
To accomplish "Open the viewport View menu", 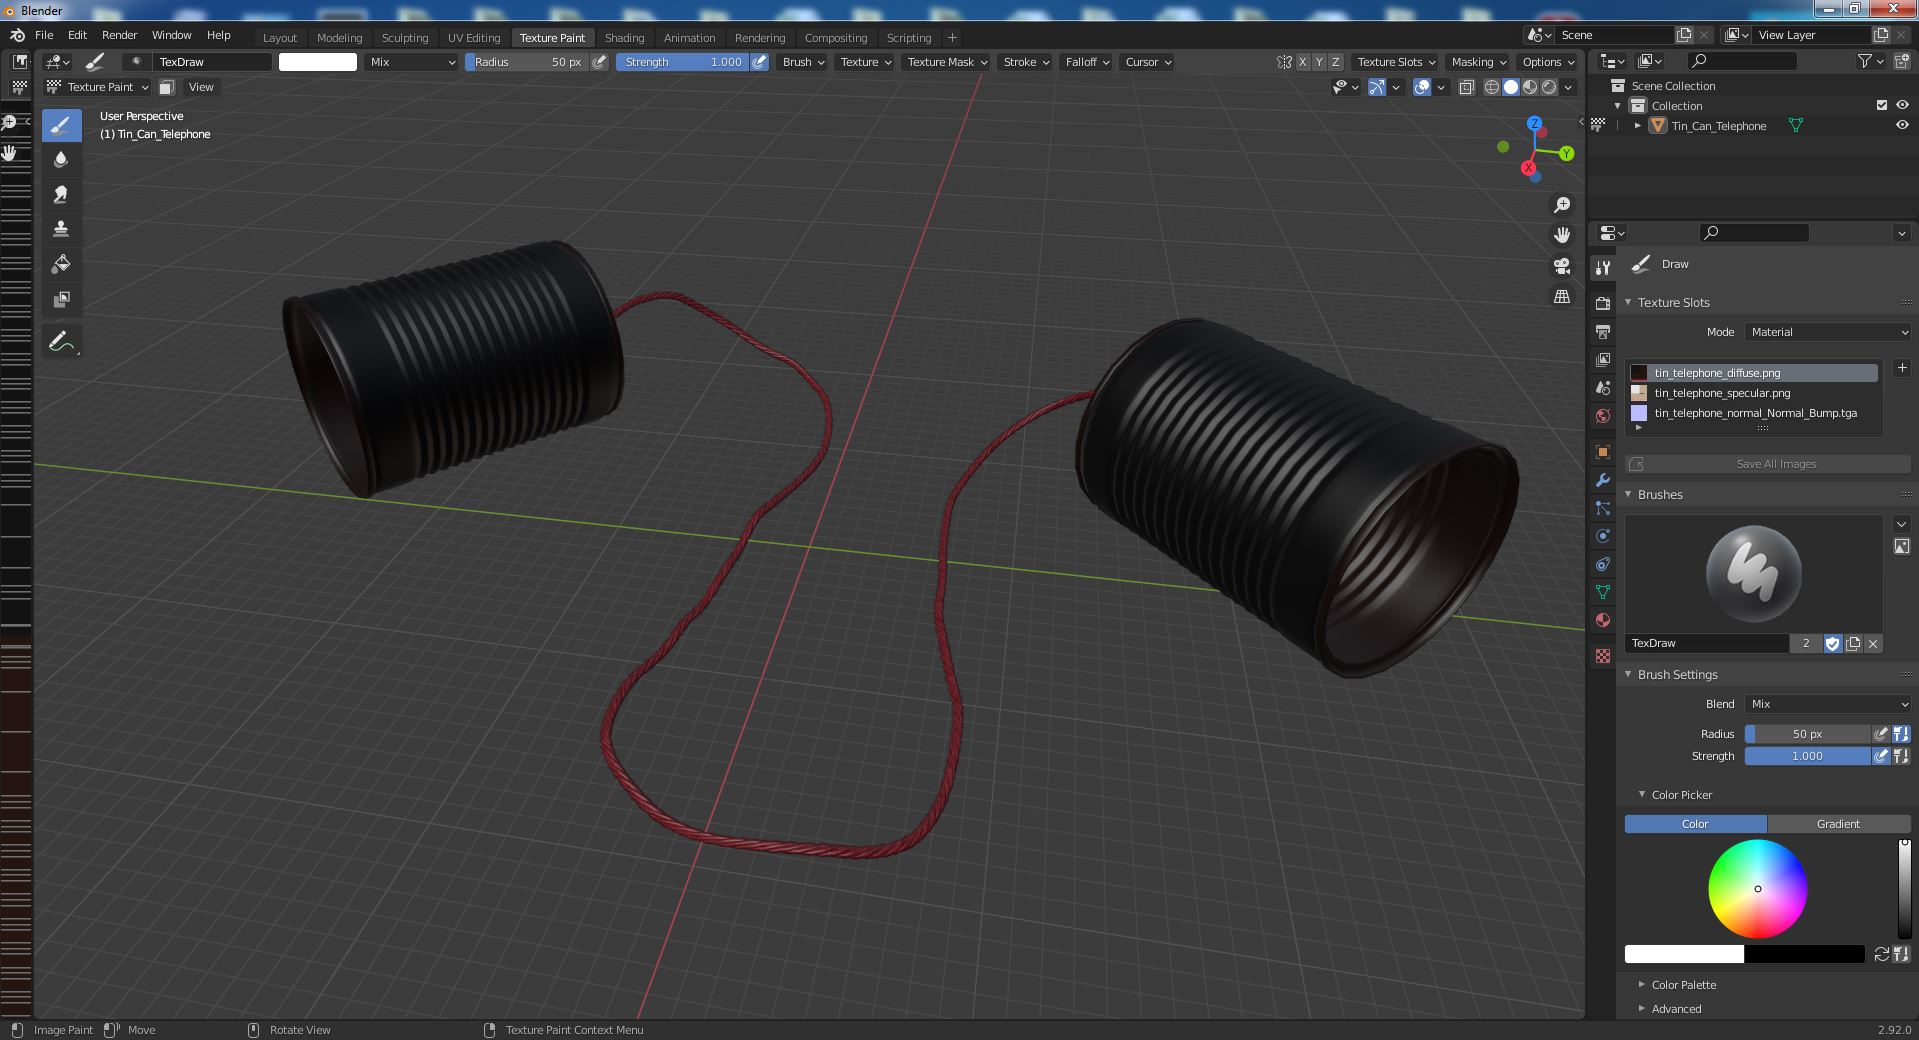I will coord(201,87).
